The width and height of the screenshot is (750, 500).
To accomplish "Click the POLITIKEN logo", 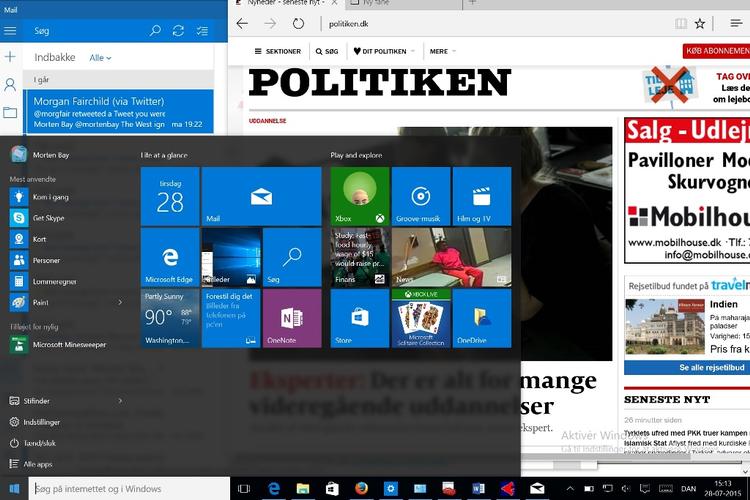I will [380, 82].
